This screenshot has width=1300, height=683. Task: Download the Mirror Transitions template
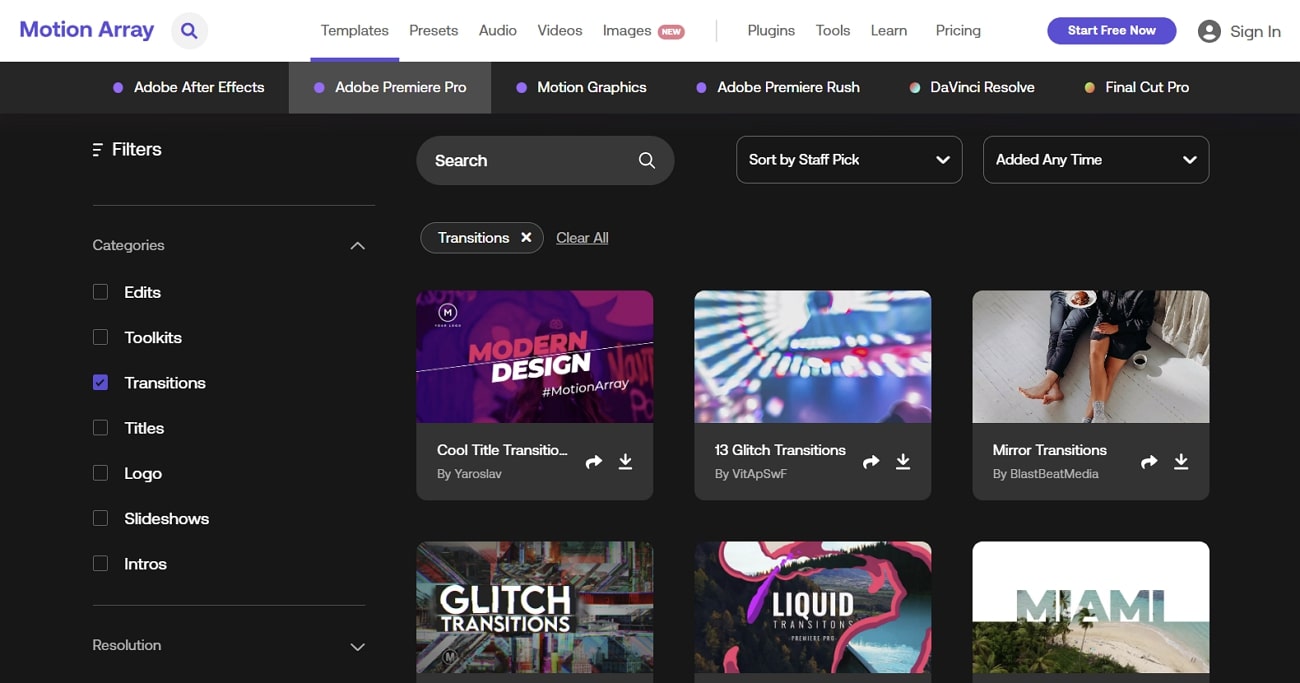click(x=1181, y=461)
